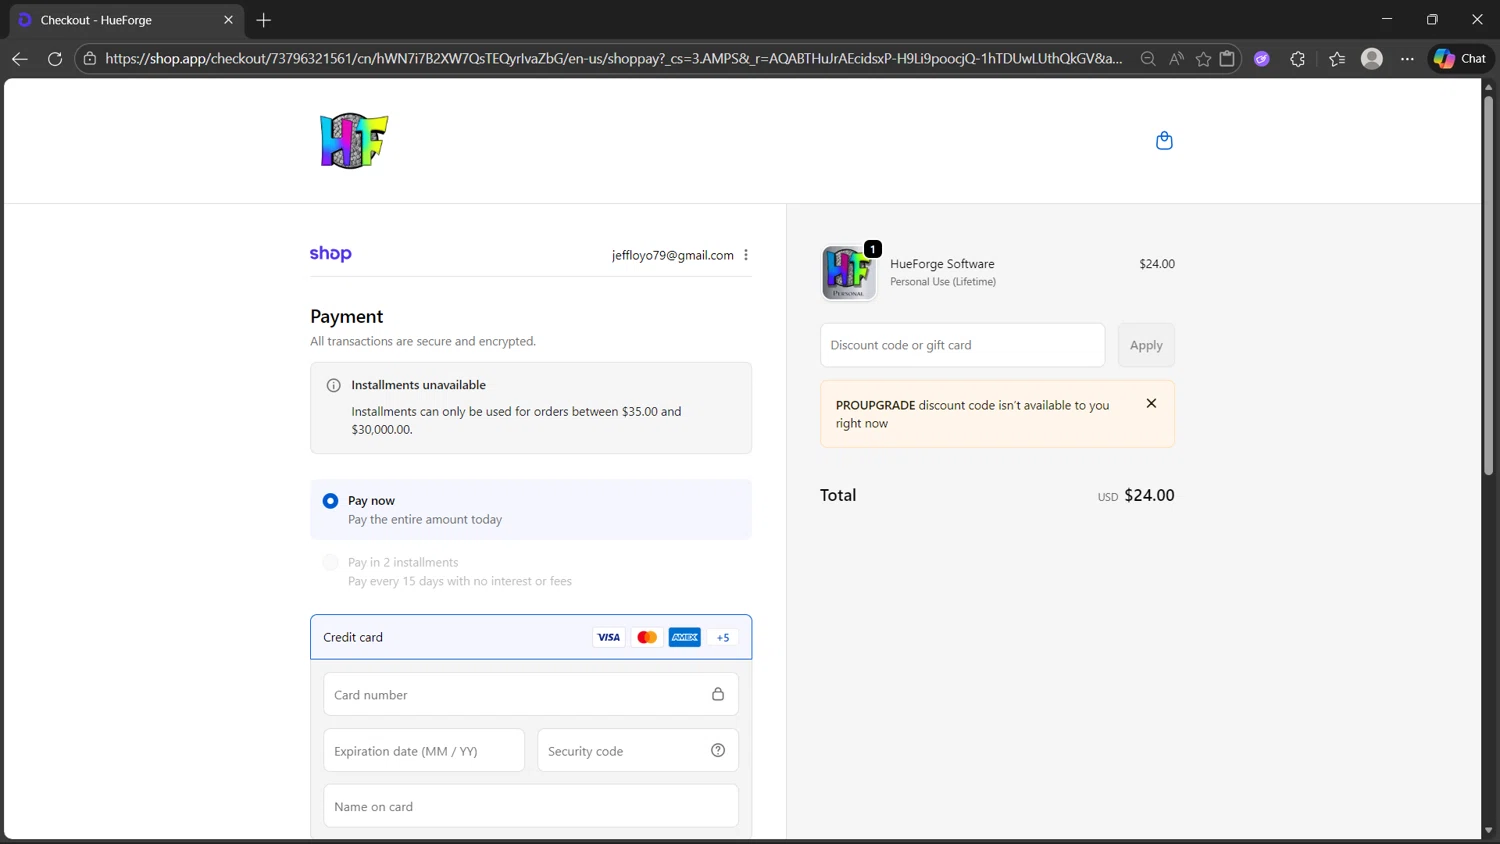The height and width of the screenshot is (844, 1500).
Task: Click the lock icon in card number
Action: pyautogui.click(x=718, y=694)
